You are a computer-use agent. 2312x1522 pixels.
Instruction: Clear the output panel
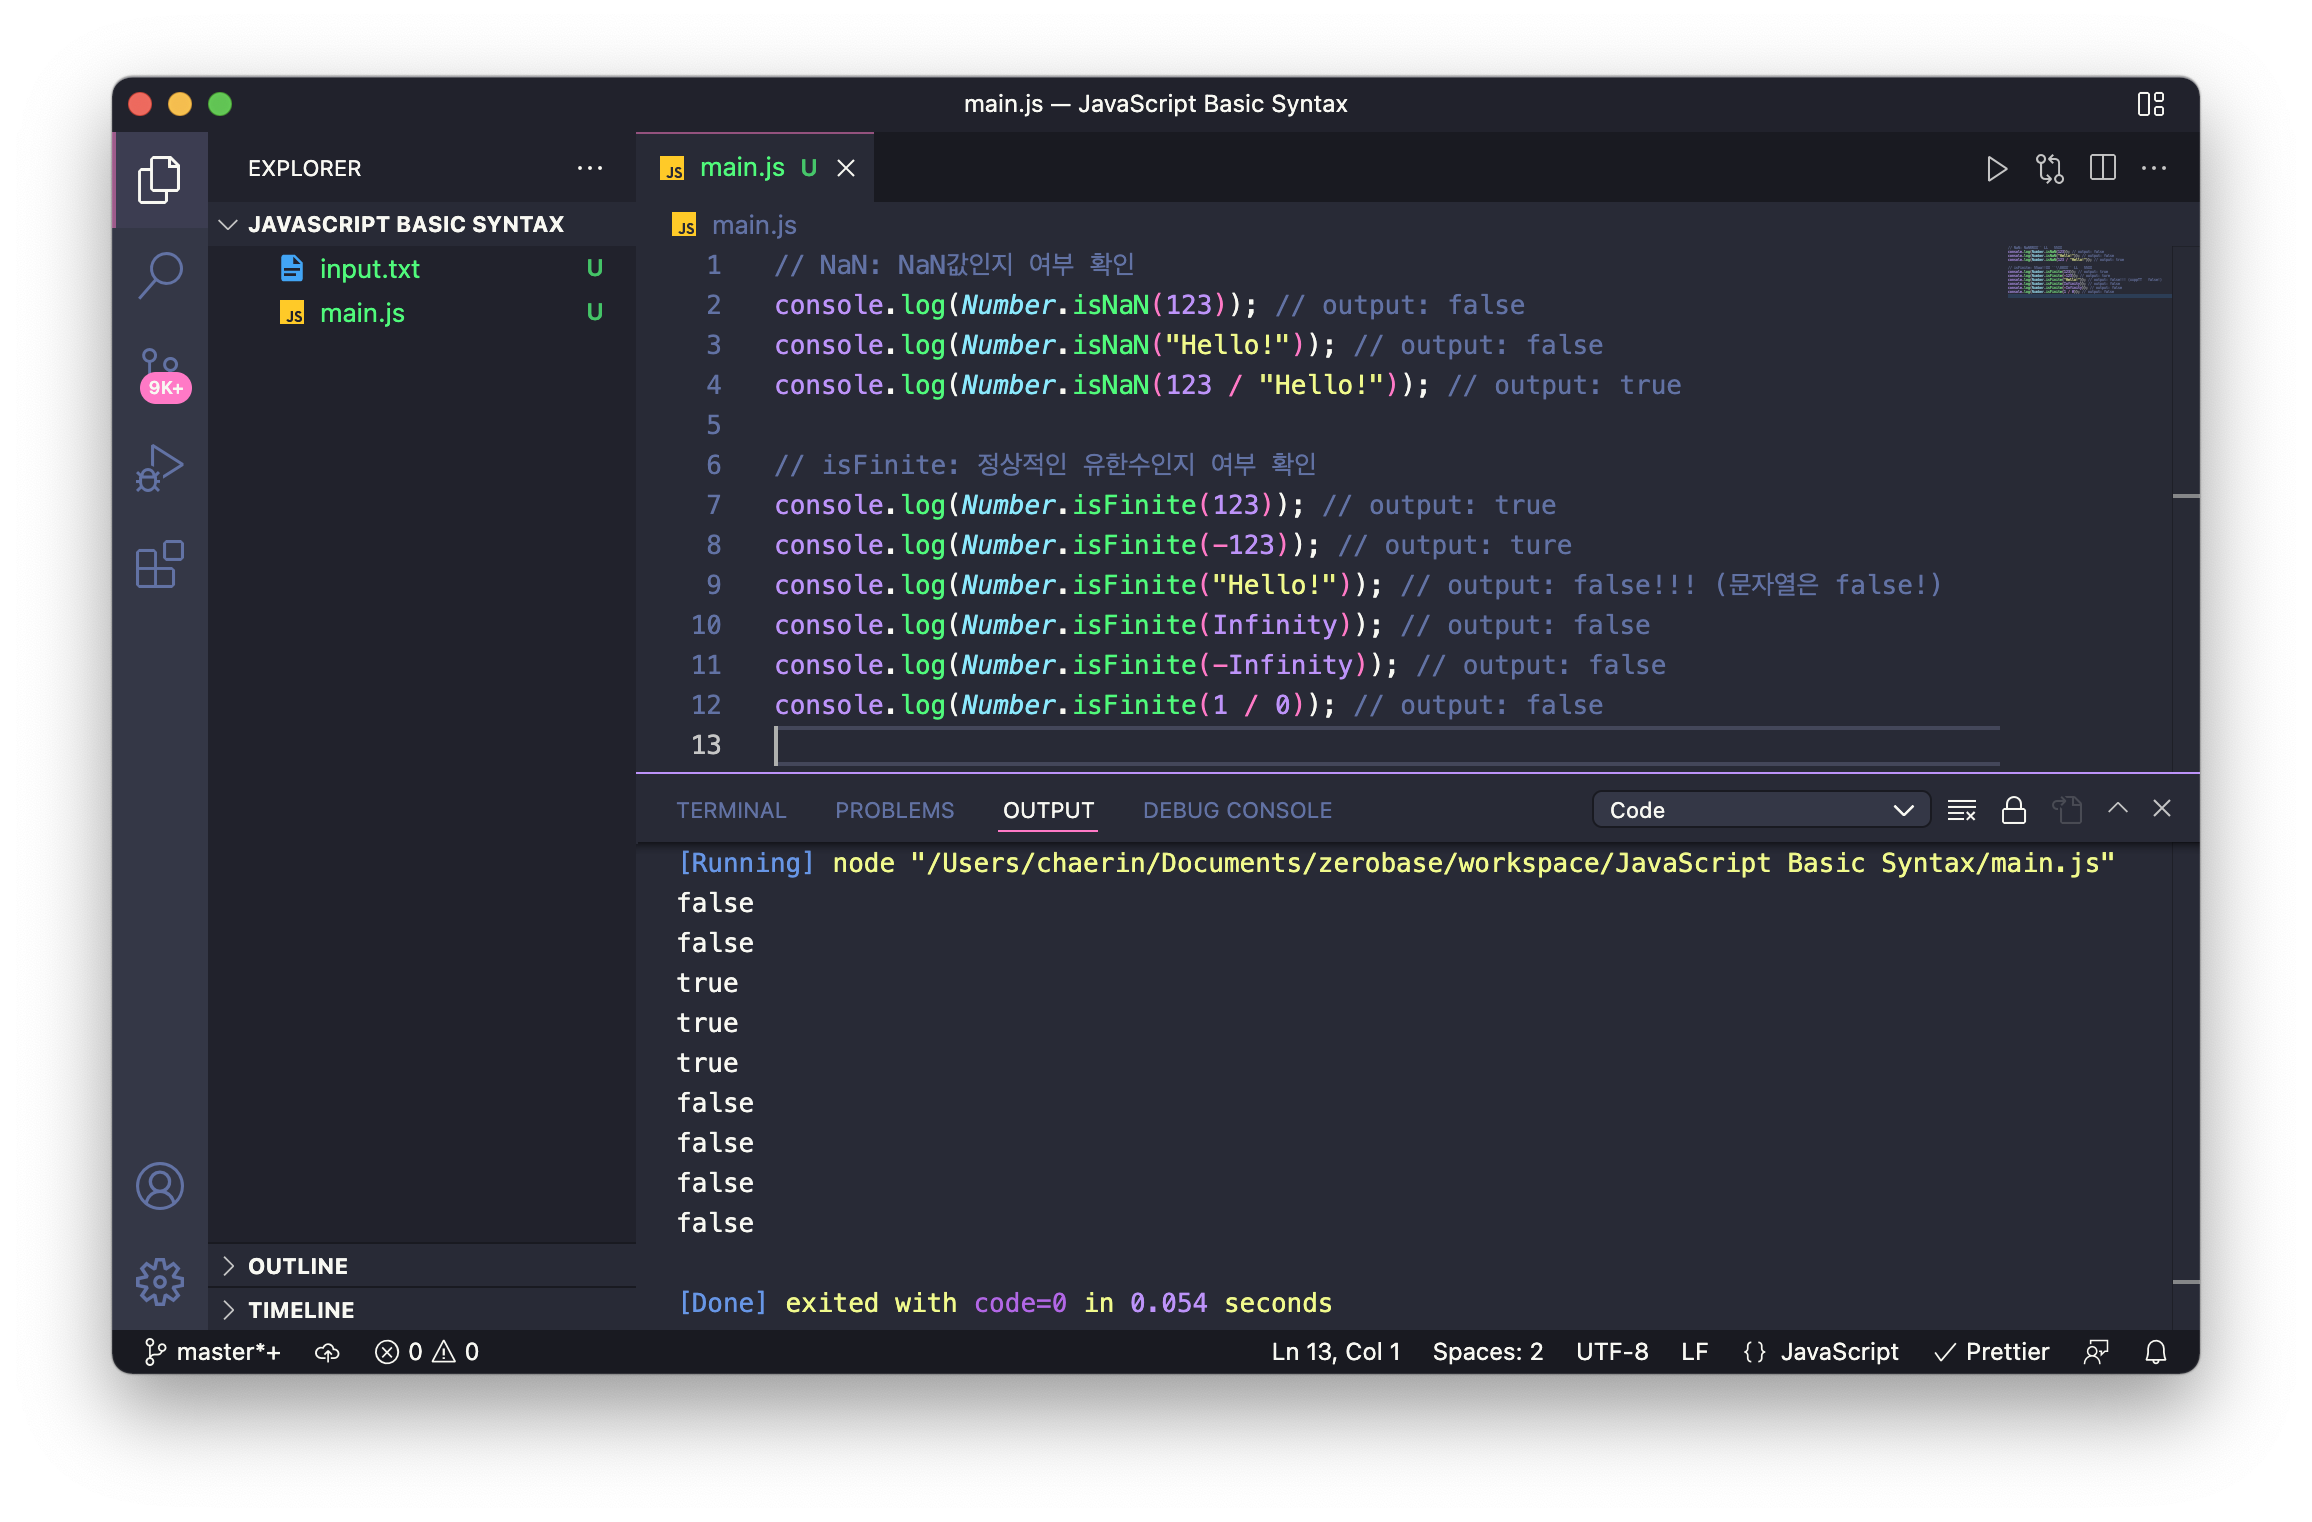(1961, 810)
